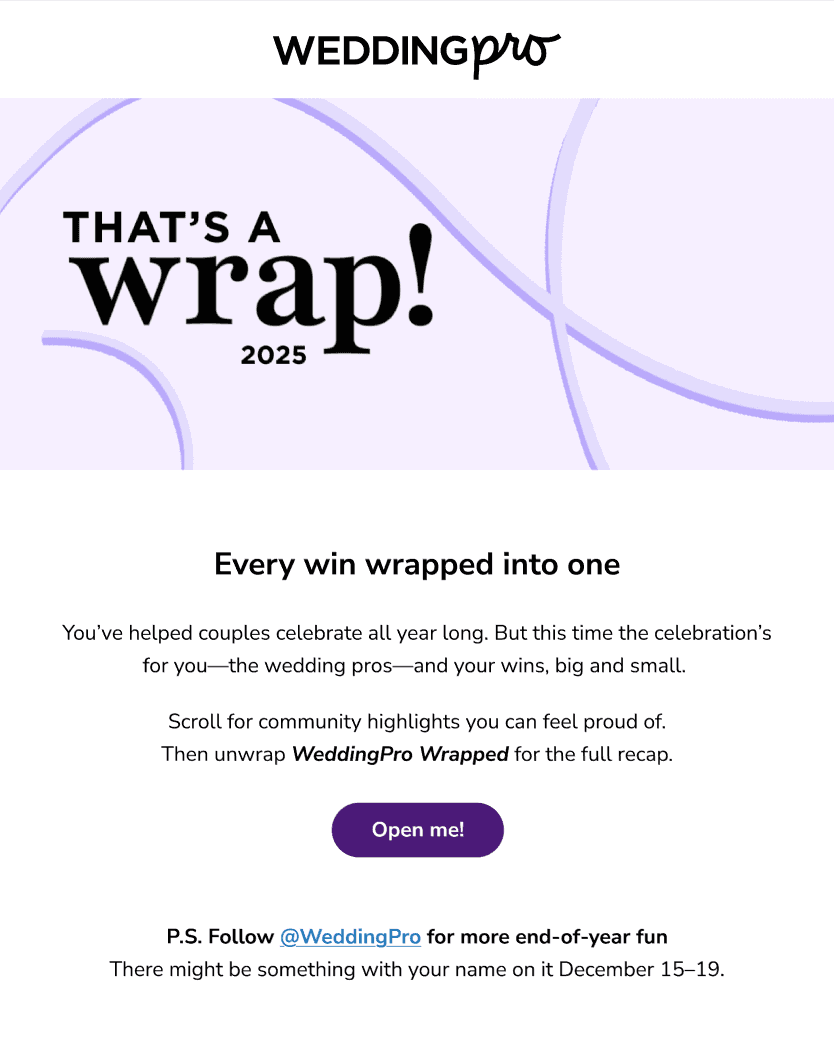Image resolution: width=834 pixels, height=1044 pixels.
Task: Click the "for more end-of-year fun" text
Action: 547,937
